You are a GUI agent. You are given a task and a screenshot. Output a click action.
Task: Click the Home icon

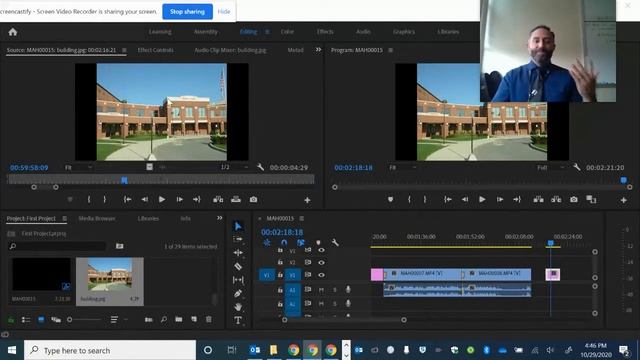13,32
